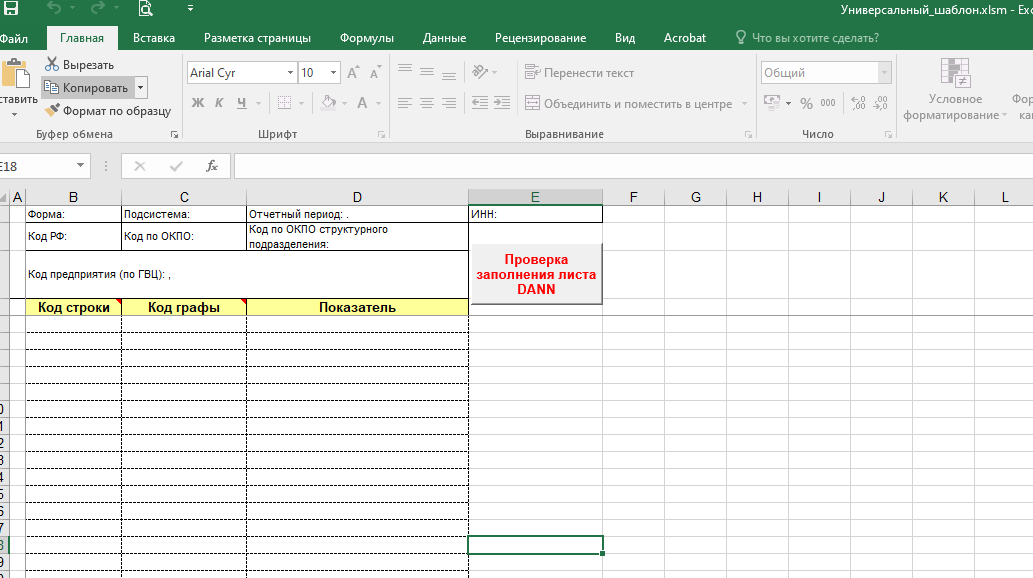Image resolution: width=1033 pixels, height=578 pixels.
Task: Open the fill color bucket swatch
Action: click(329, 103)
